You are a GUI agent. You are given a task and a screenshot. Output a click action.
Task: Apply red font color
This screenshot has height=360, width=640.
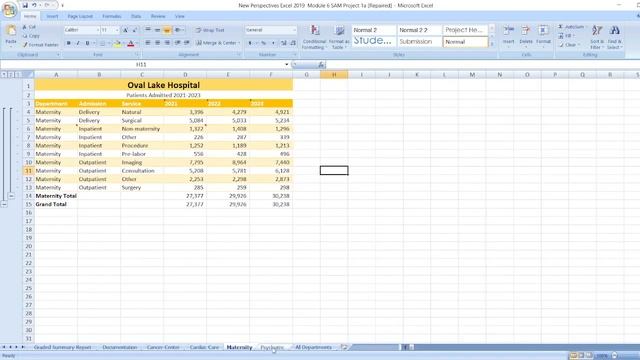tap(131, 43)
